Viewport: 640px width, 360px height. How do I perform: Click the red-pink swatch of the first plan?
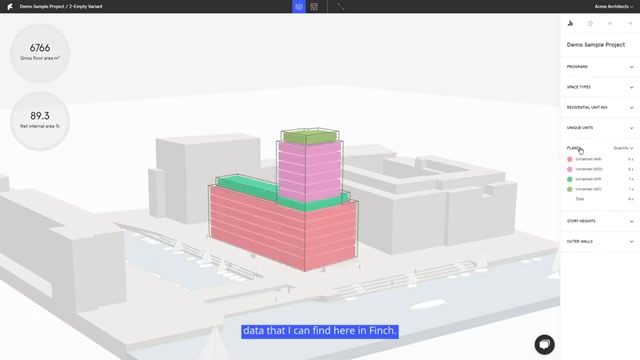[570, 159]
